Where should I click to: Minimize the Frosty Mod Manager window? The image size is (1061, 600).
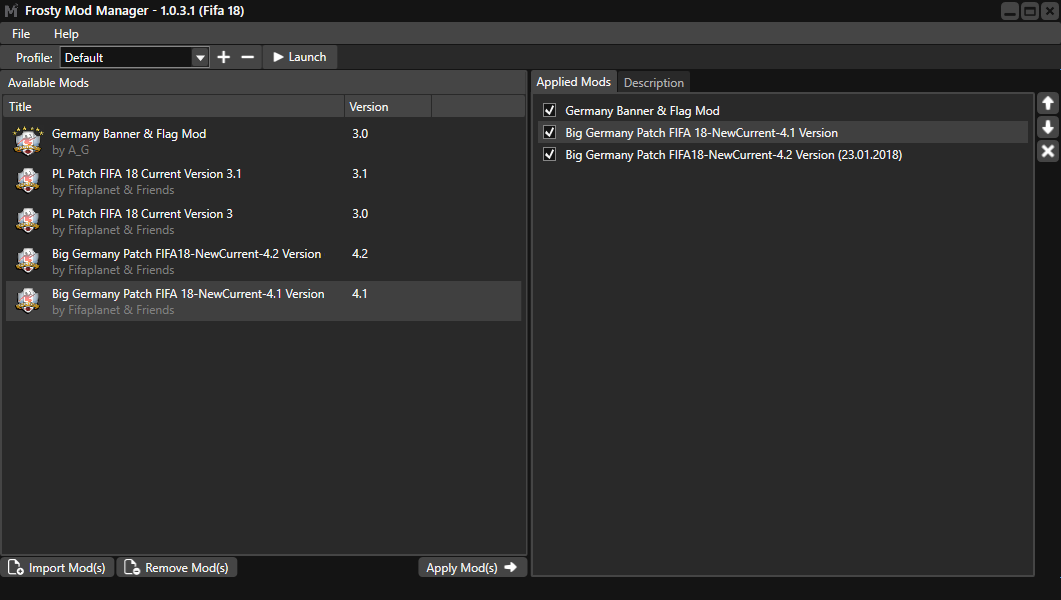pyautogui.click(x=1010, y=11)
